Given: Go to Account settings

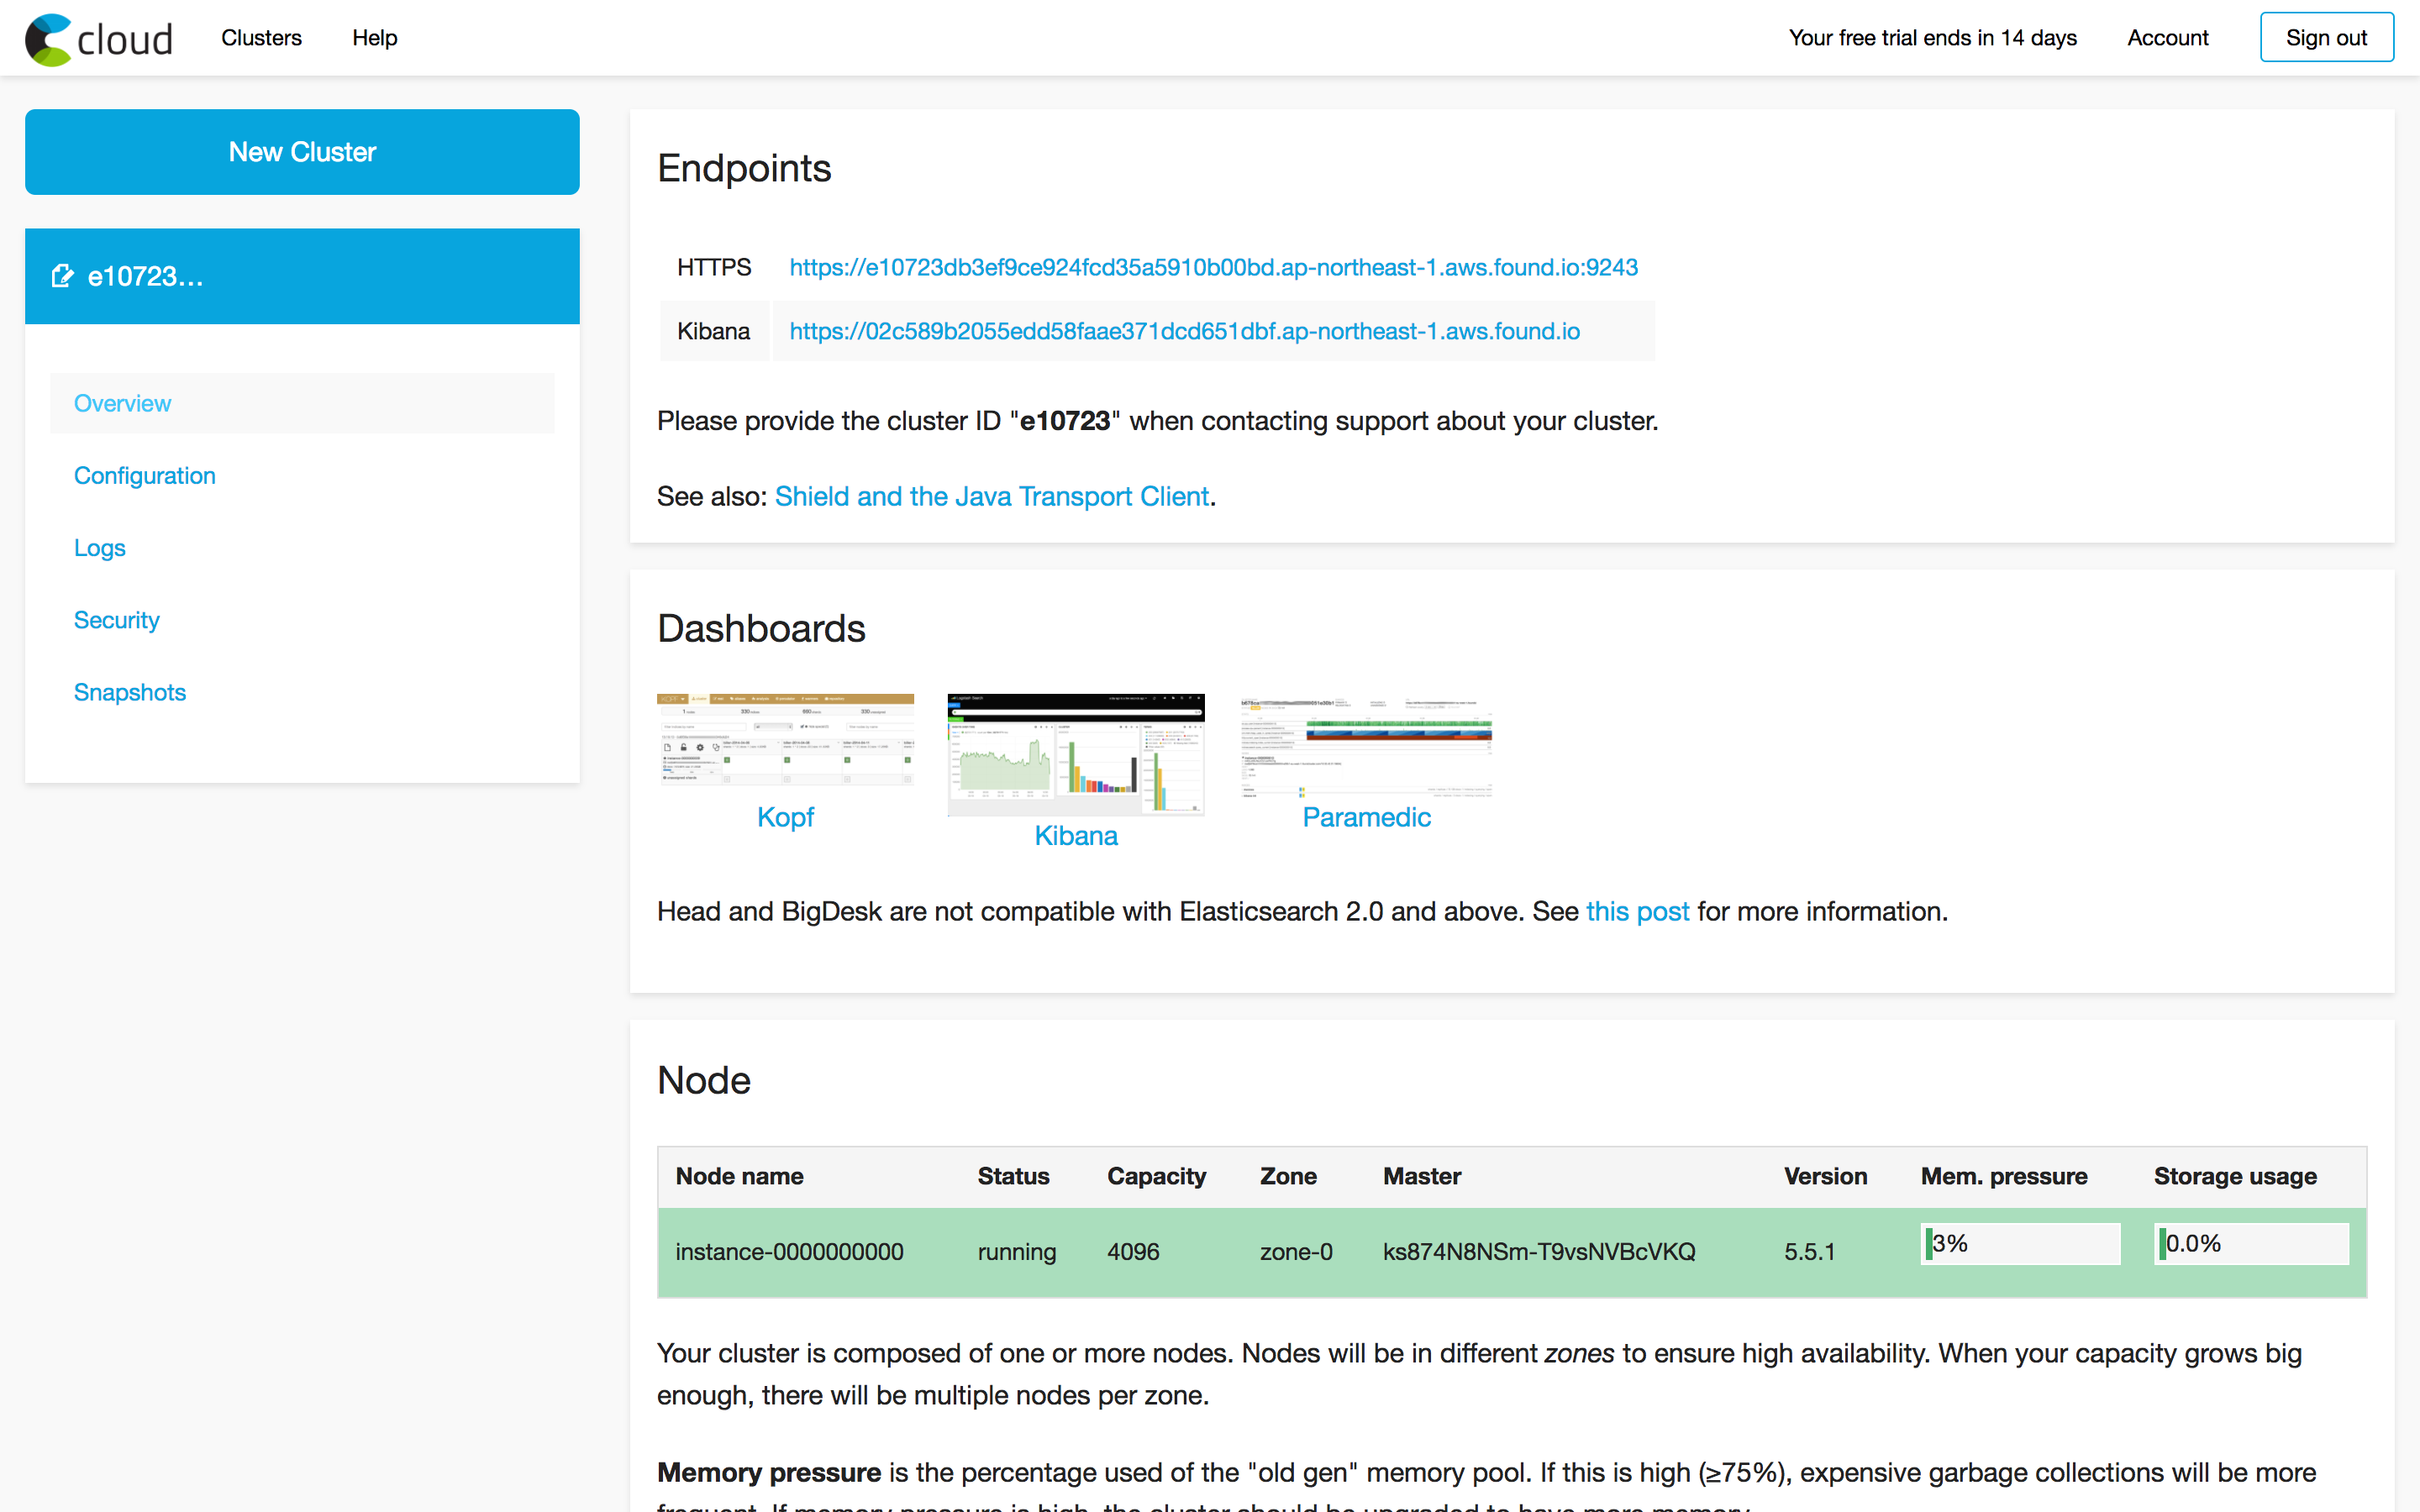Looking at the screenshot, I should 2167,38.
